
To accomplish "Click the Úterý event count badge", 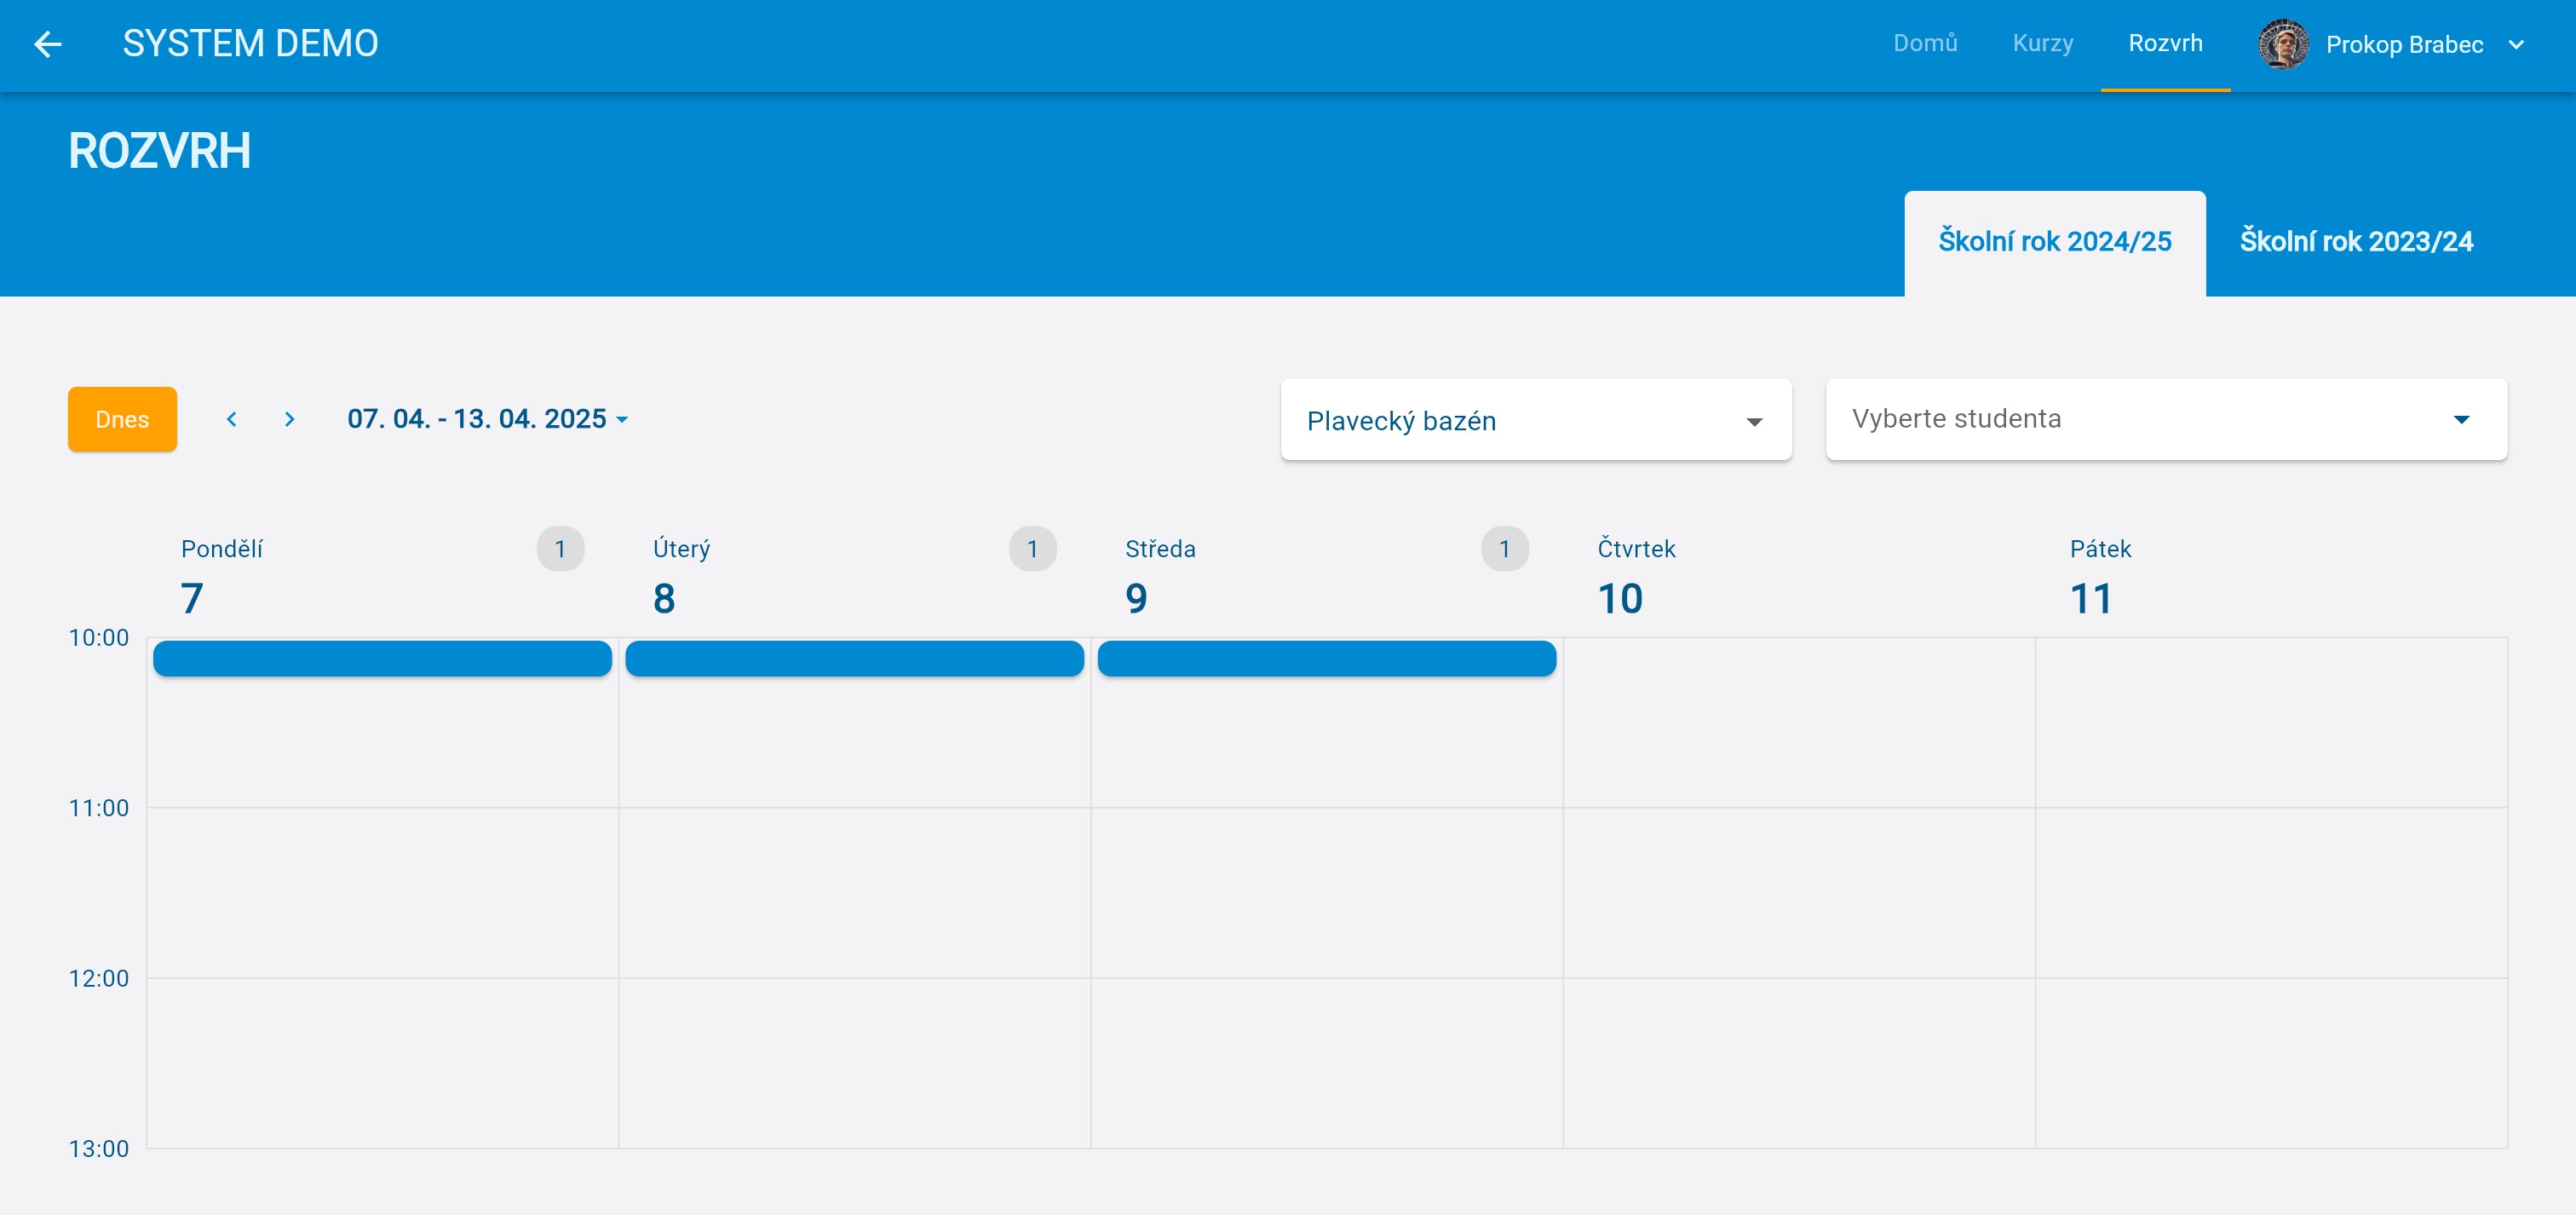I will [1032, 549].
